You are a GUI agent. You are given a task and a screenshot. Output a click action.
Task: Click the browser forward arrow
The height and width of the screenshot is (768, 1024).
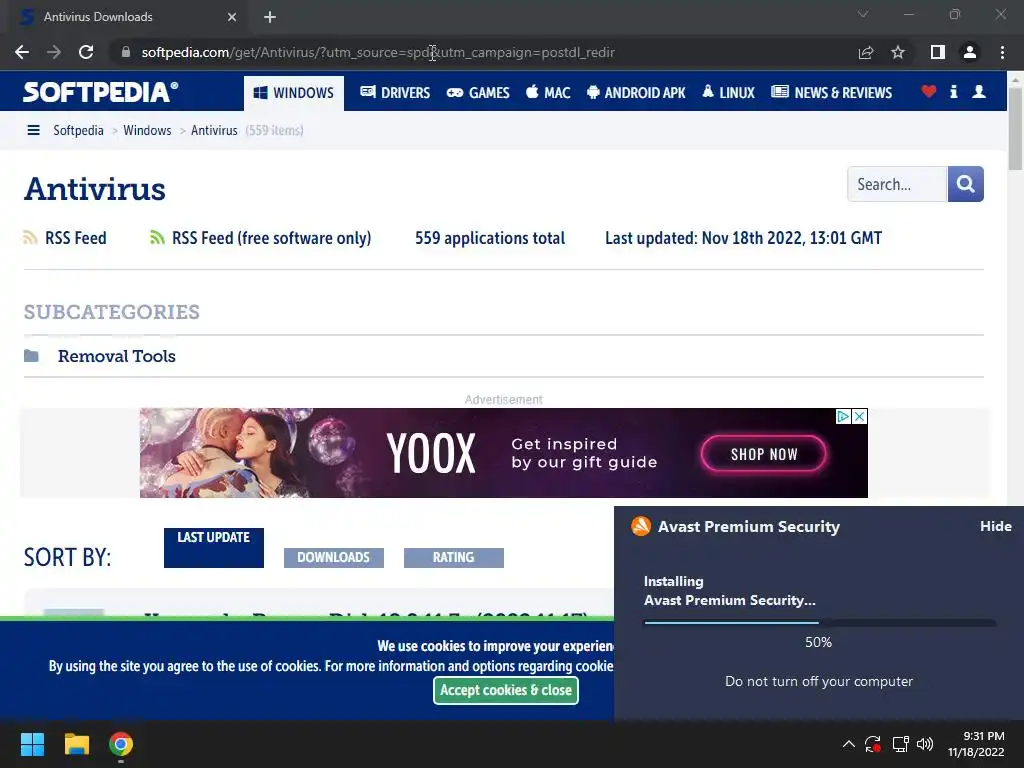pyautogui.click(x=54, y=52)
